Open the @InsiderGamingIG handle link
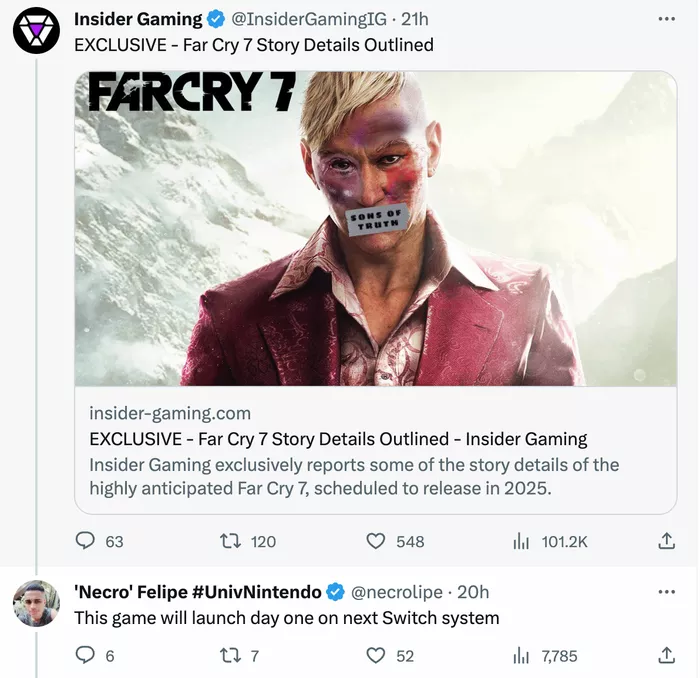Screen dimensions: 700x678 coord(307,19)
